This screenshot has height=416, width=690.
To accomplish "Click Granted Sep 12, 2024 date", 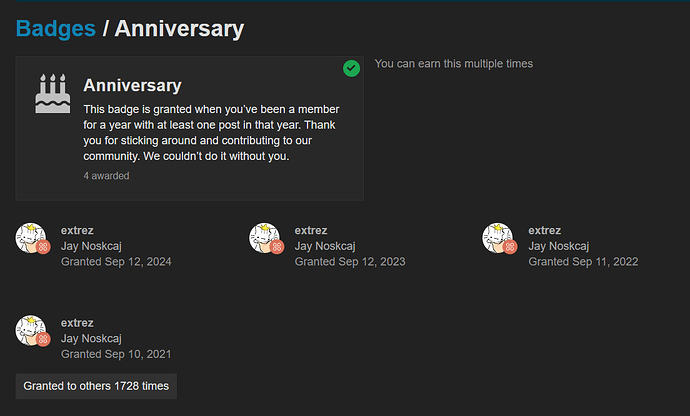I will [x=116, y=262].
